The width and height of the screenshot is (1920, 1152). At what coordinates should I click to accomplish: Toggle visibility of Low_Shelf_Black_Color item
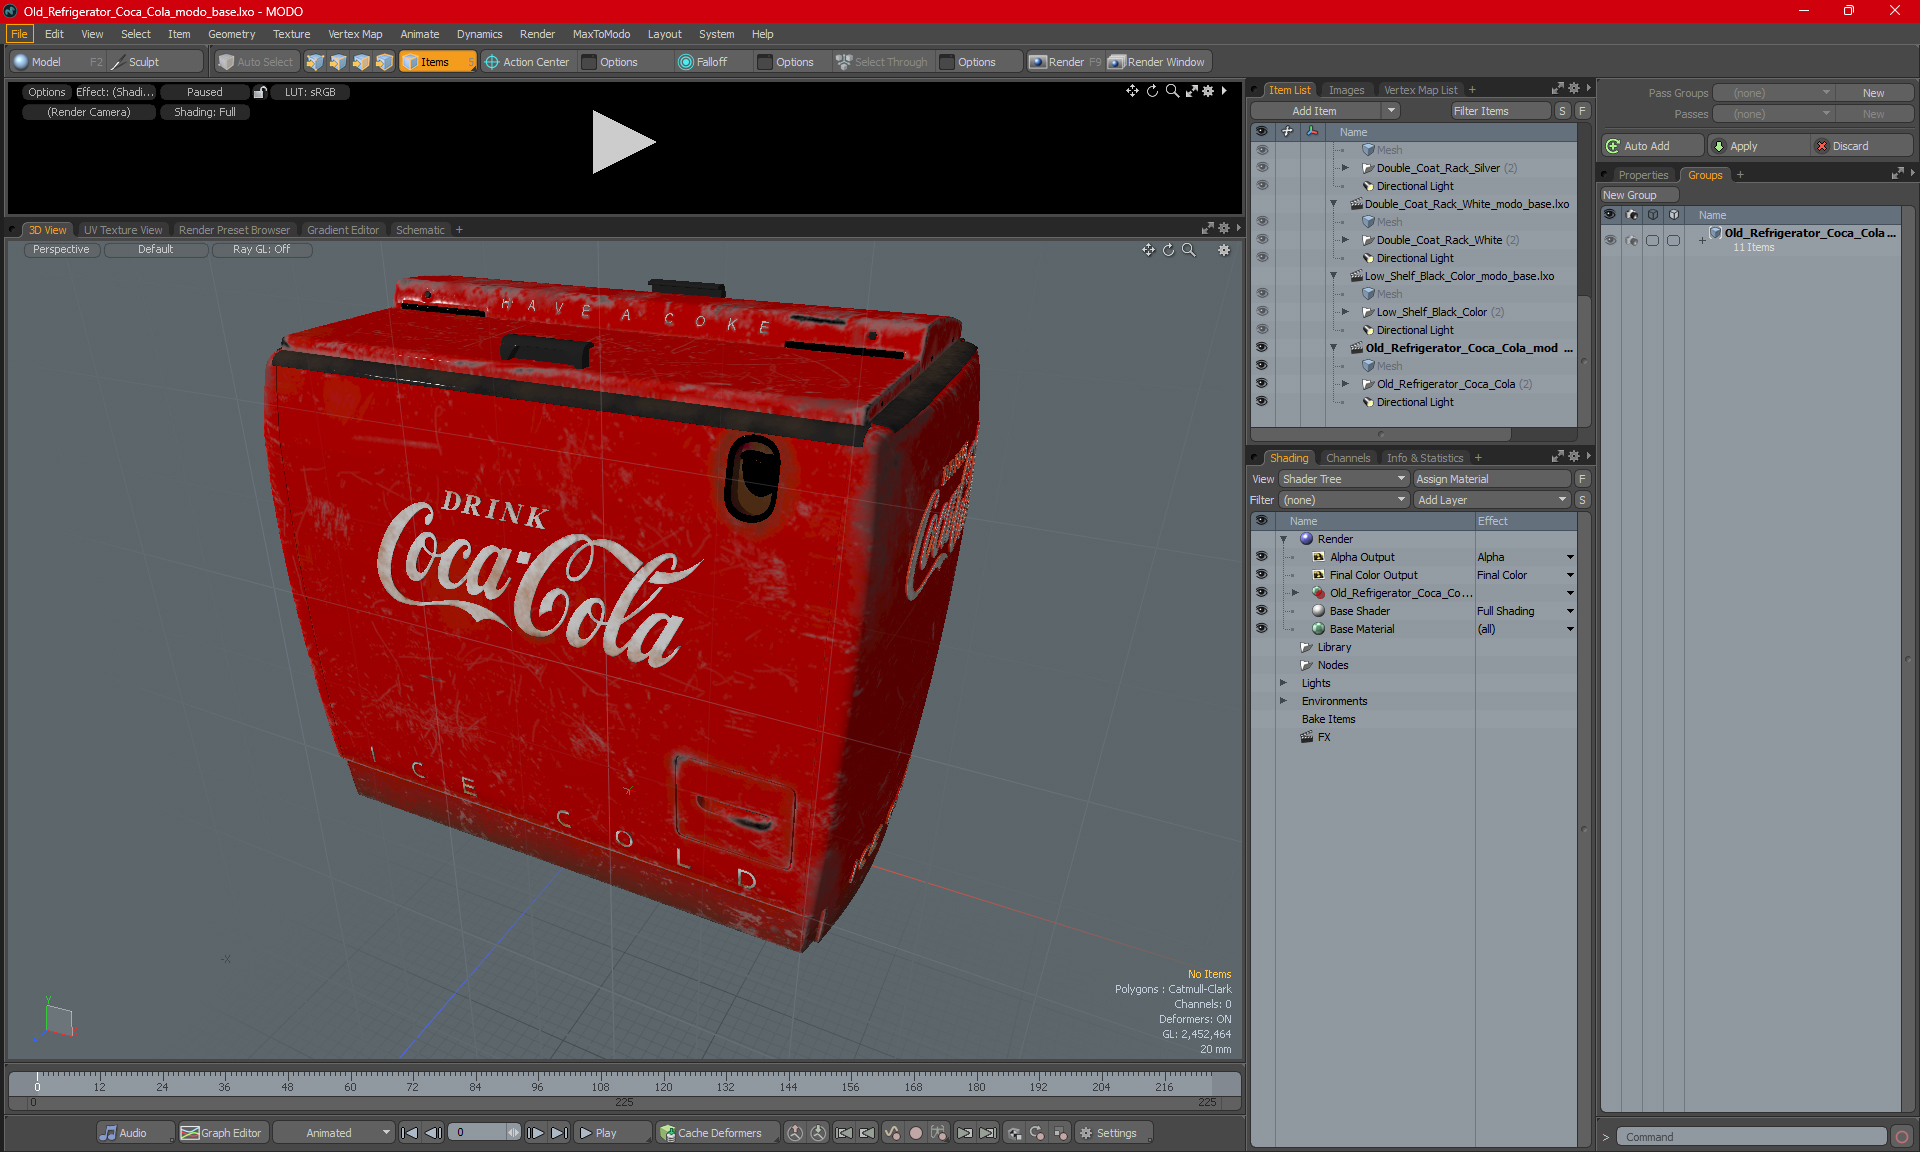tap(1261, 312)
